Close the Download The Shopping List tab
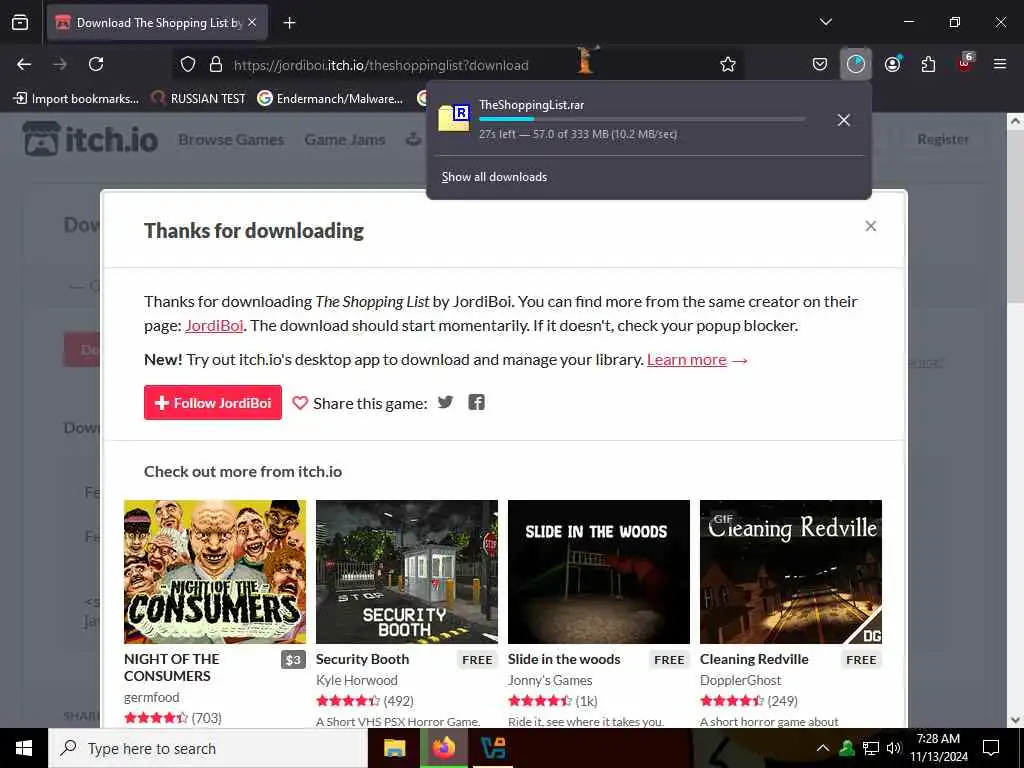1024x768 pixels. [x=252, y=23]
